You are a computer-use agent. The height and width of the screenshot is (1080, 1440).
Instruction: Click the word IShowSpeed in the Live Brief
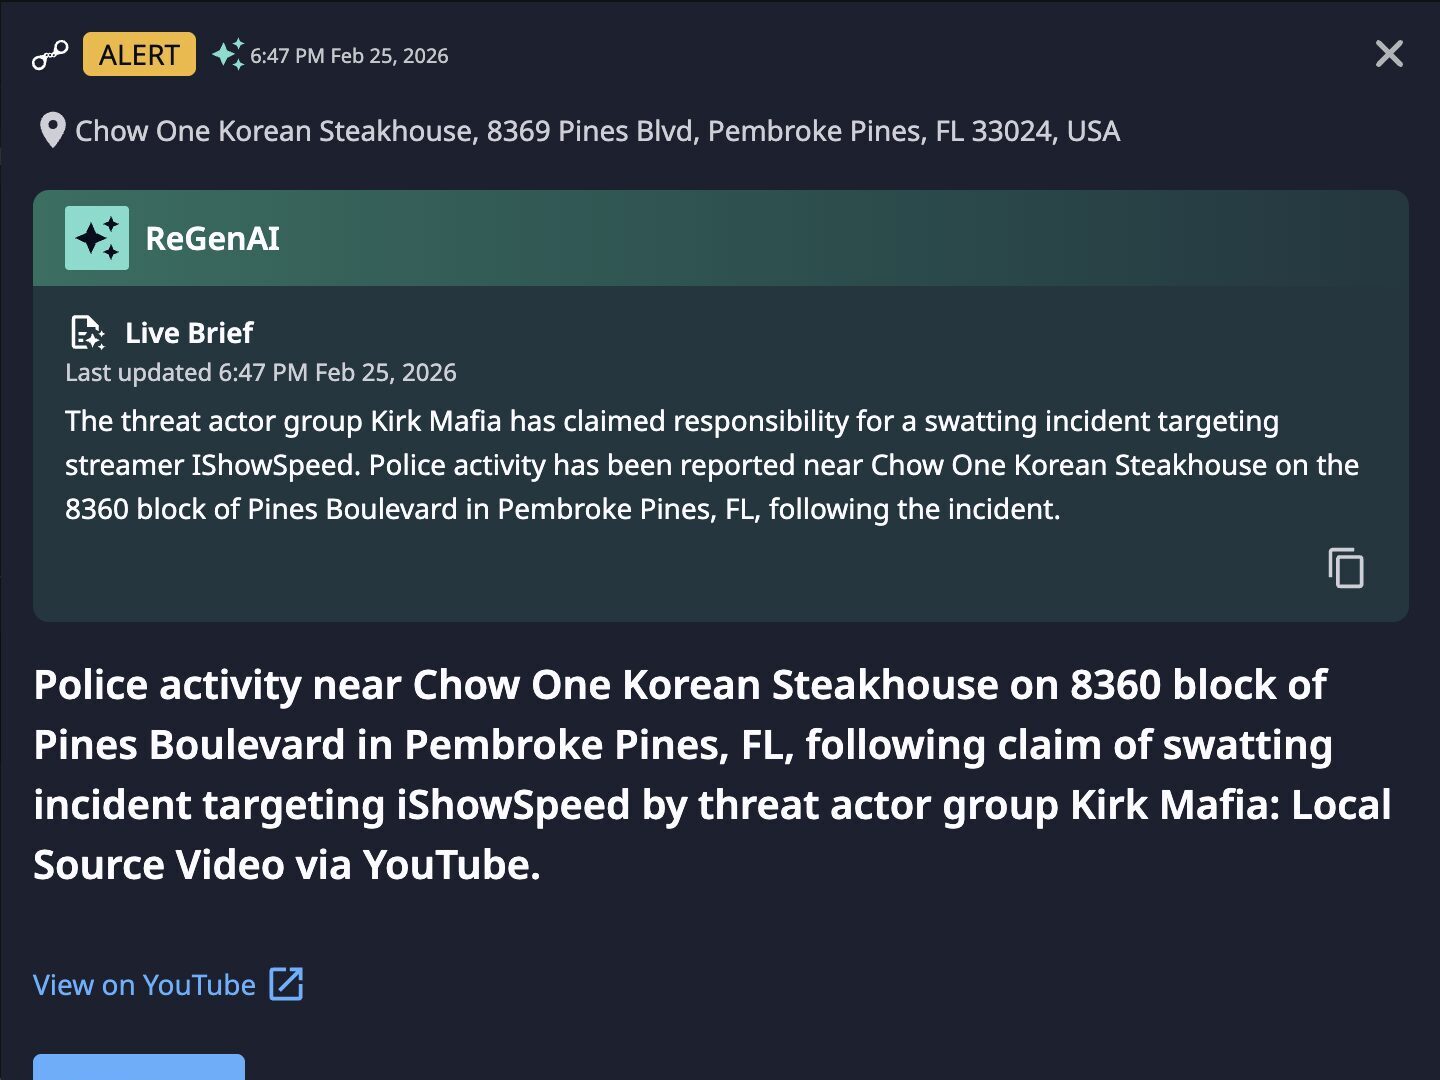273,465
